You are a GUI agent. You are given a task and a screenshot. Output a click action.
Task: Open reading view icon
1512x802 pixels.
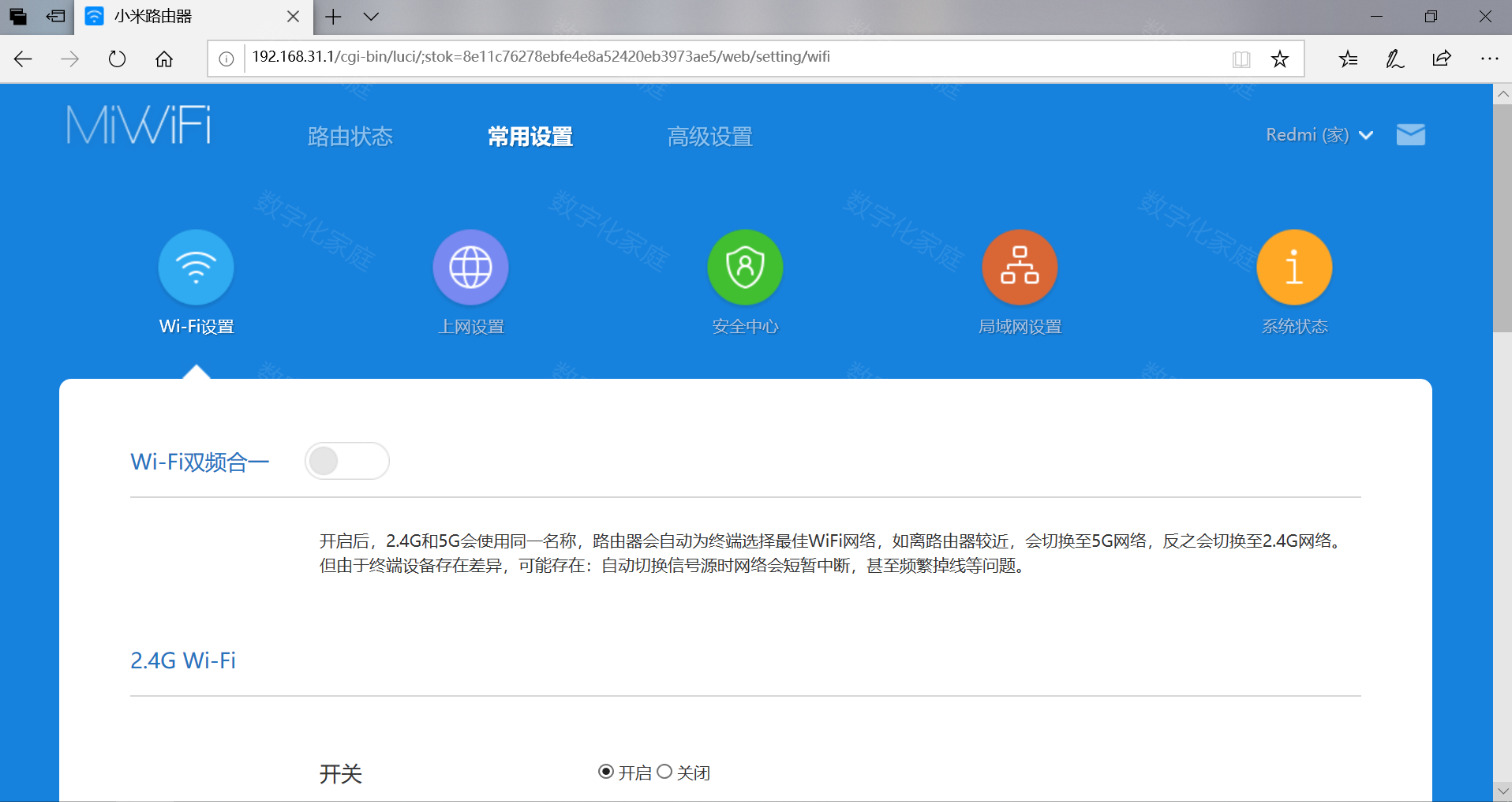click(x=1241, y=59)
